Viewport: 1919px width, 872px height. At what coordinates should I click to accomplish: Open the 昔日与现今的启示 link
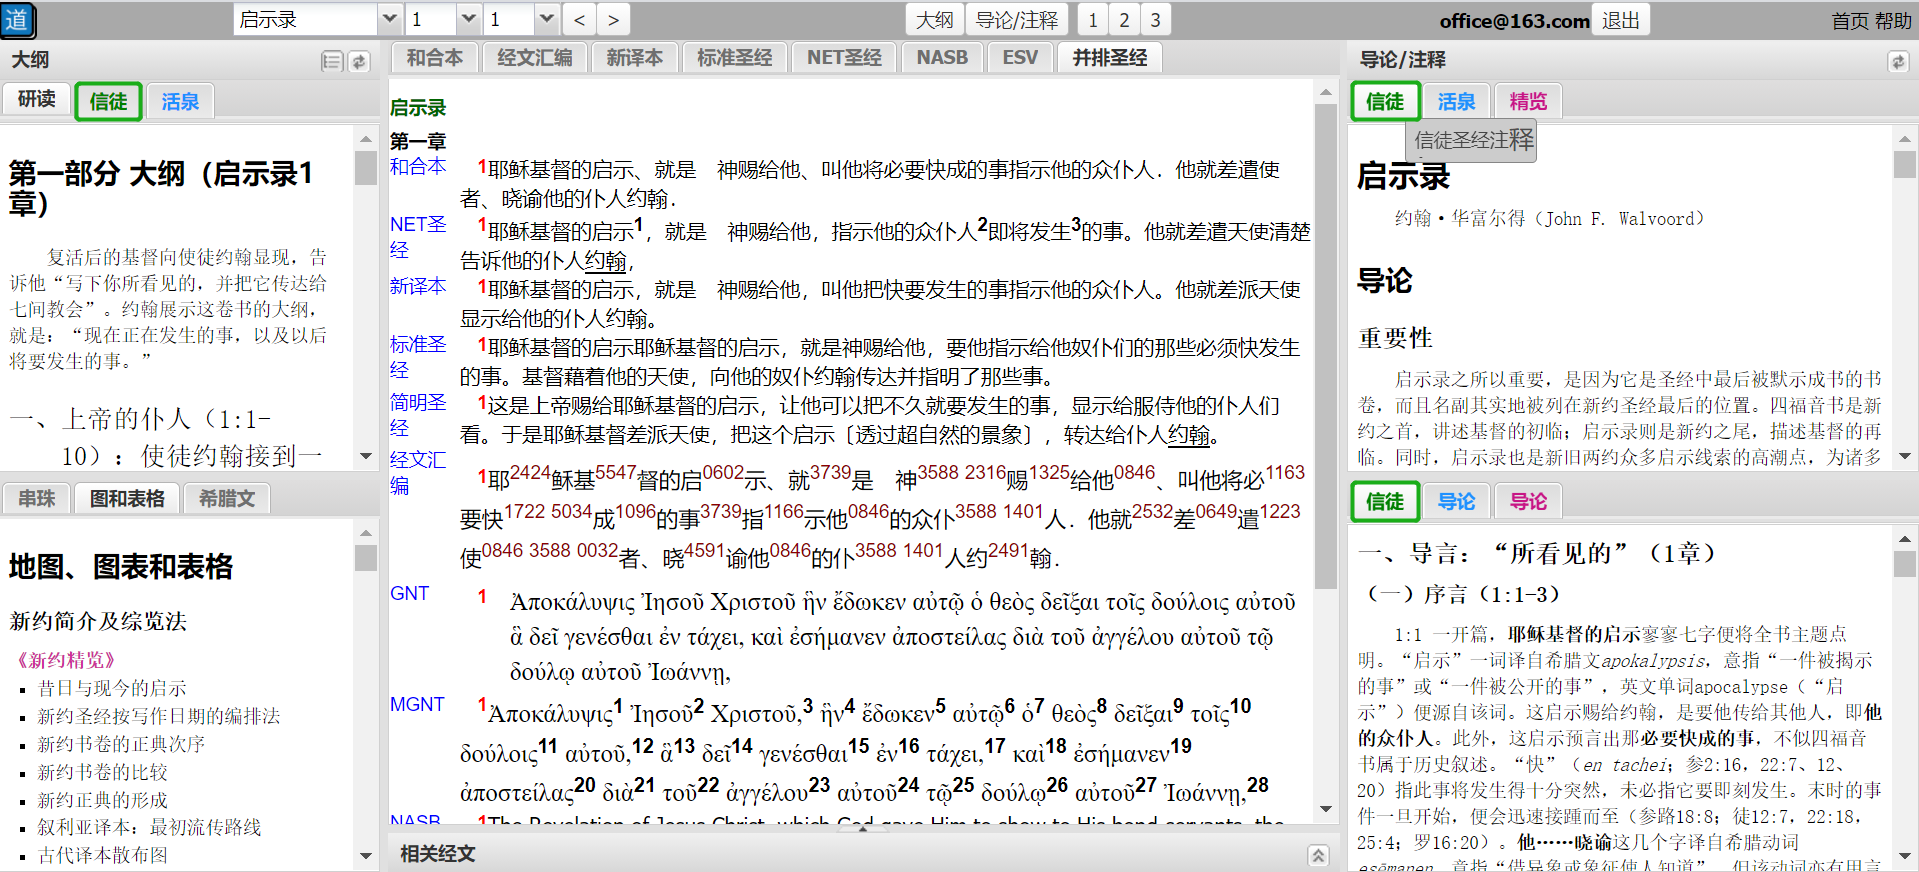coord(112,688)
